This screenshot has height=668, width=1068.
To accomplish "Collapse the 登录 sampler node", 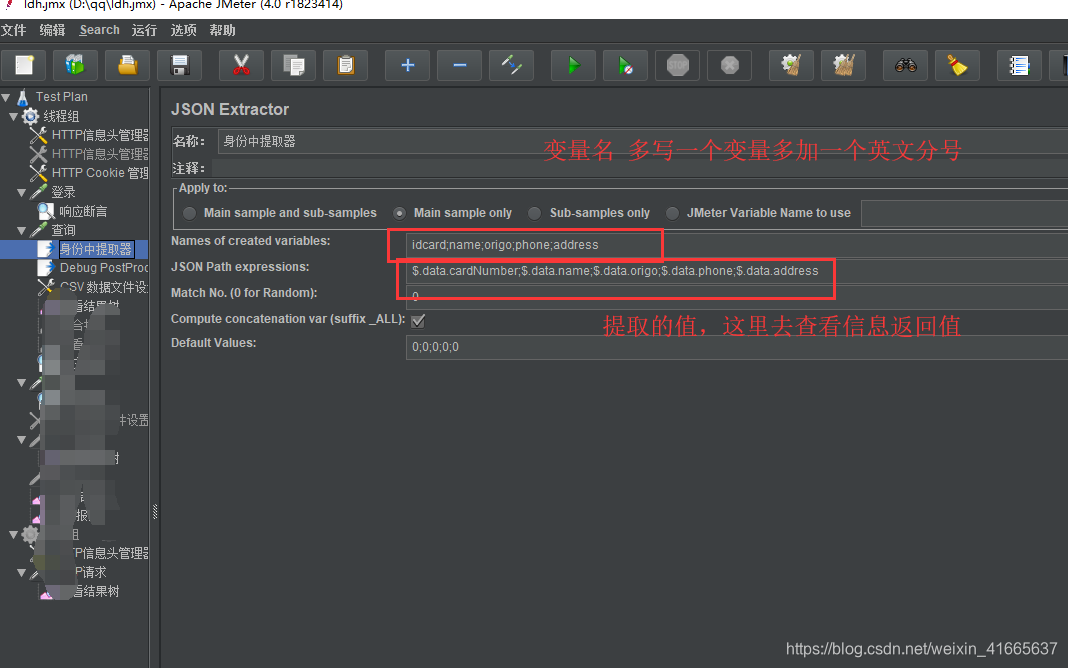I will click(x=21, y=193).
